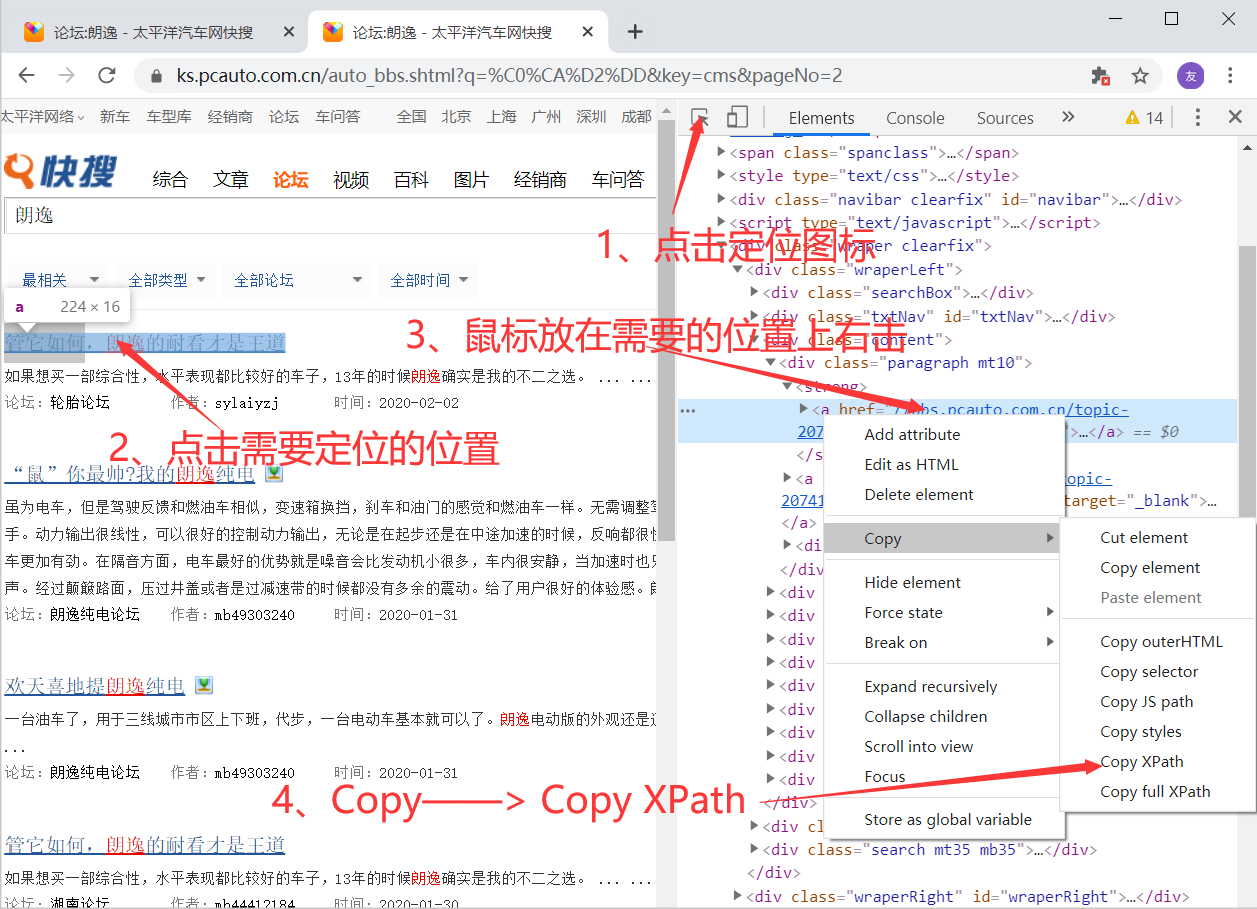Choose Delete element

pos(918,494)
